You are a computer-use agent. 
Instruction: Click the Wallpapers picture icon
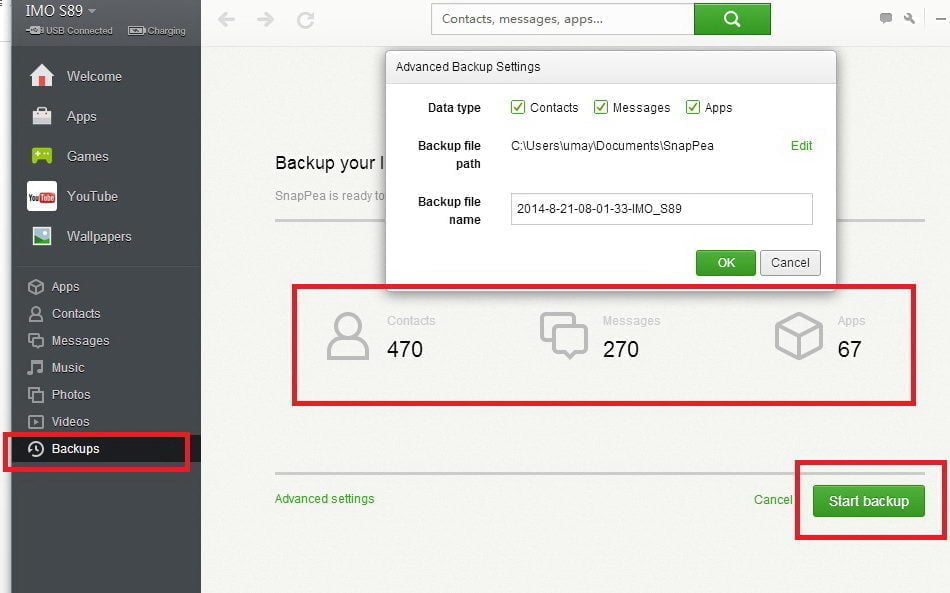42,236
